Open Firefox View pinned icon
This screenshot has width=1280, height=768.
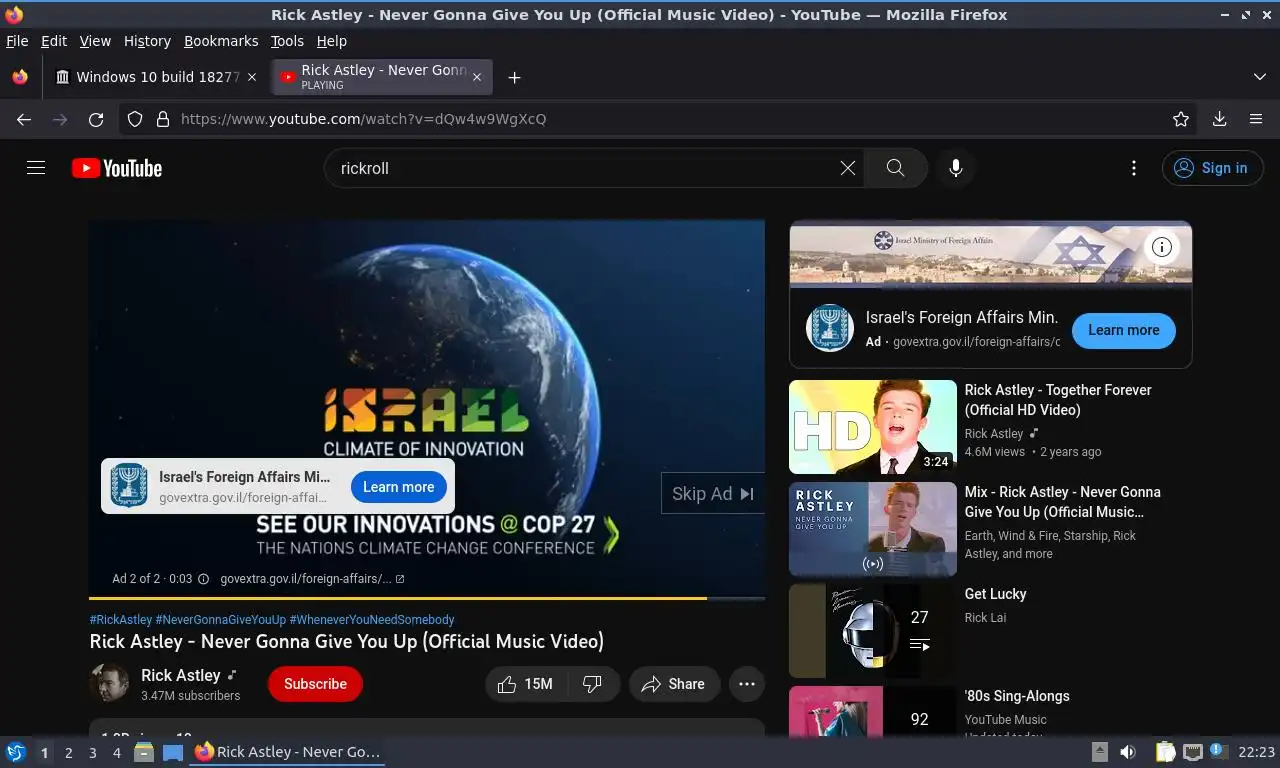[x=20, y=77]
